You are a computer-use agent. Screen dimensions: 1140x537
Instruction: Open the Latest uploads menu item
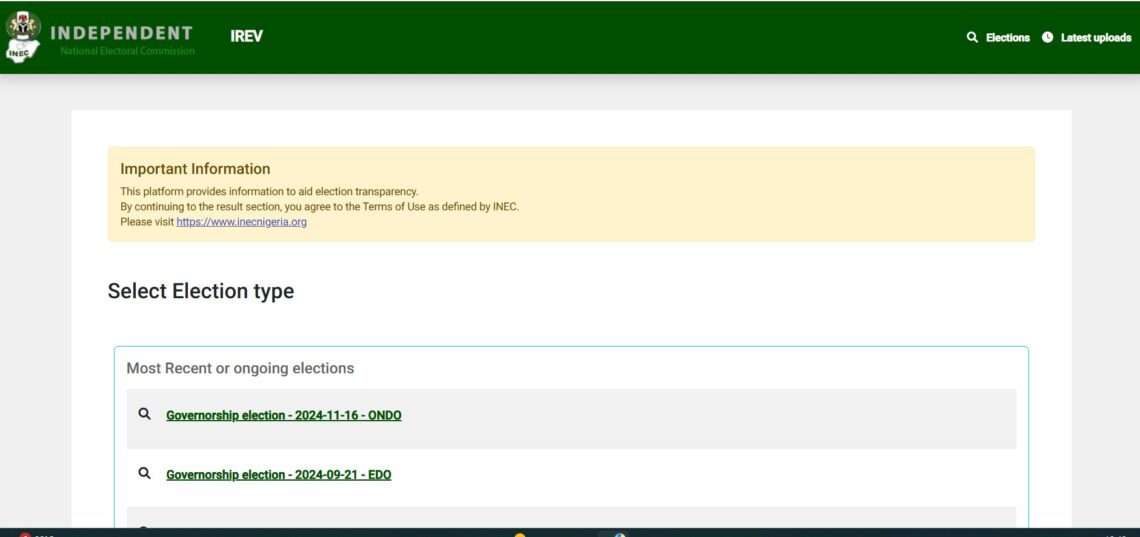pyautogui.click(x=1096, y=38)
